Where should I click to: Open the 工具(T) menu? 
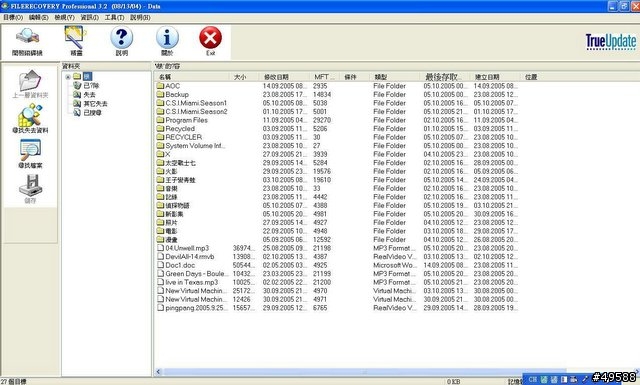click(x=114, y=17)
